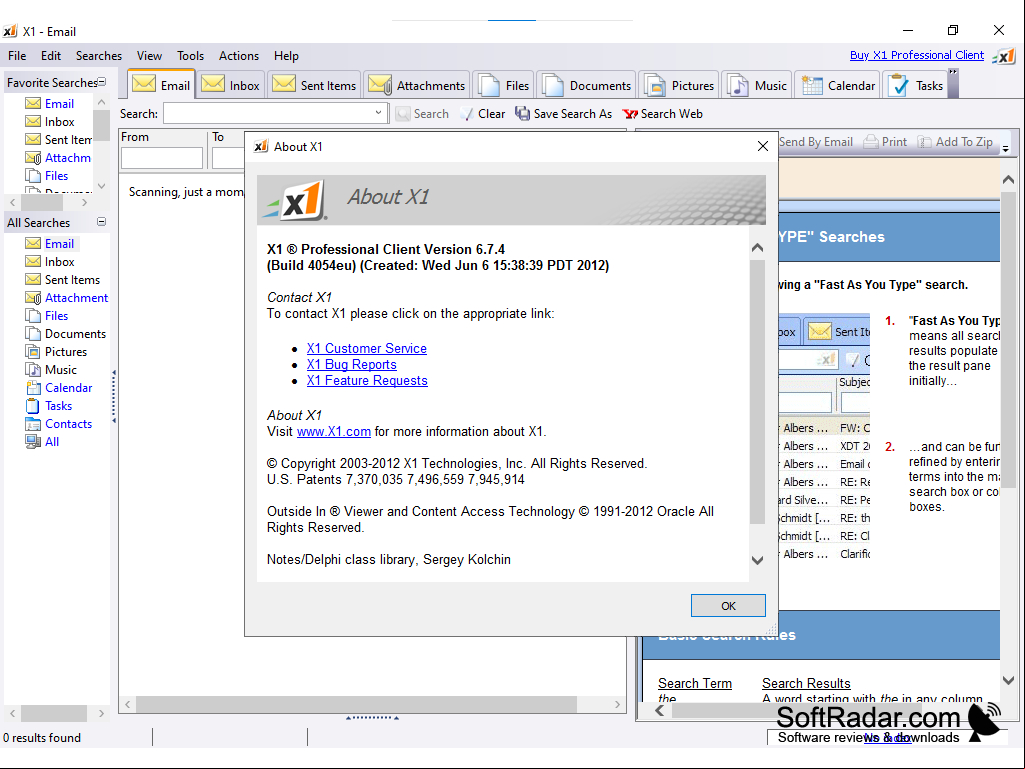Click left sidebar horizontal scroll right arrow
Screen dimensions: 1025x769
click(101, 713)
